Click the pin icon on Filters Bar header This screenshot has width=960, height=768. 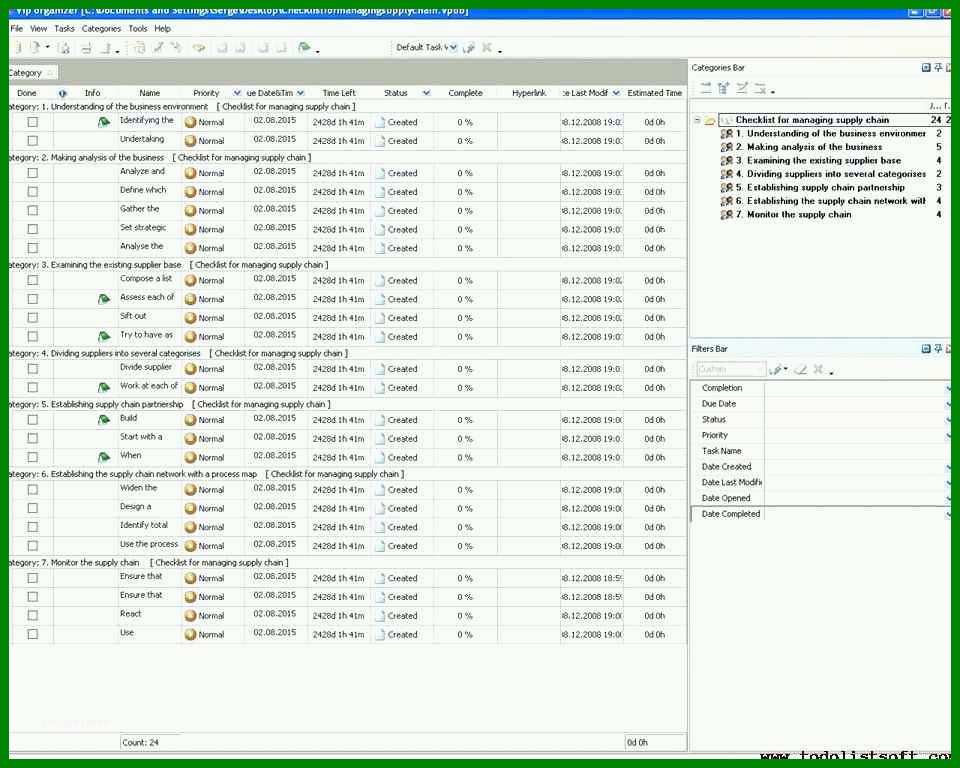(x=938, y=348)
